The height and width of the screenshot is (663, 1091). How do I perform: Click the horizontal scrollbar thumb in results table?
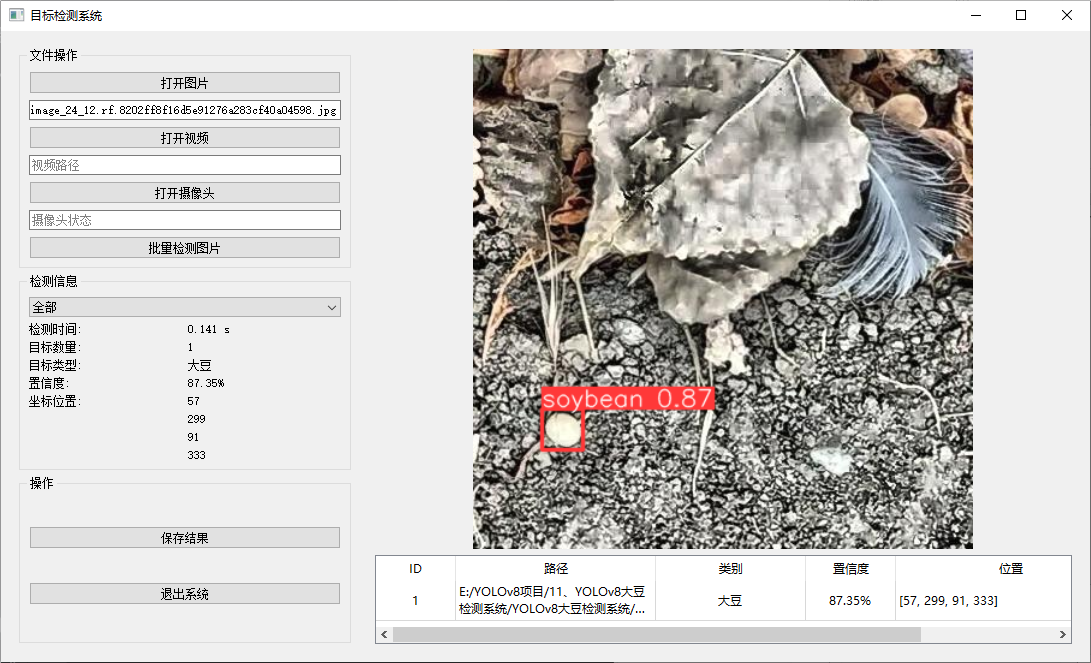click(x=656, y=634)
